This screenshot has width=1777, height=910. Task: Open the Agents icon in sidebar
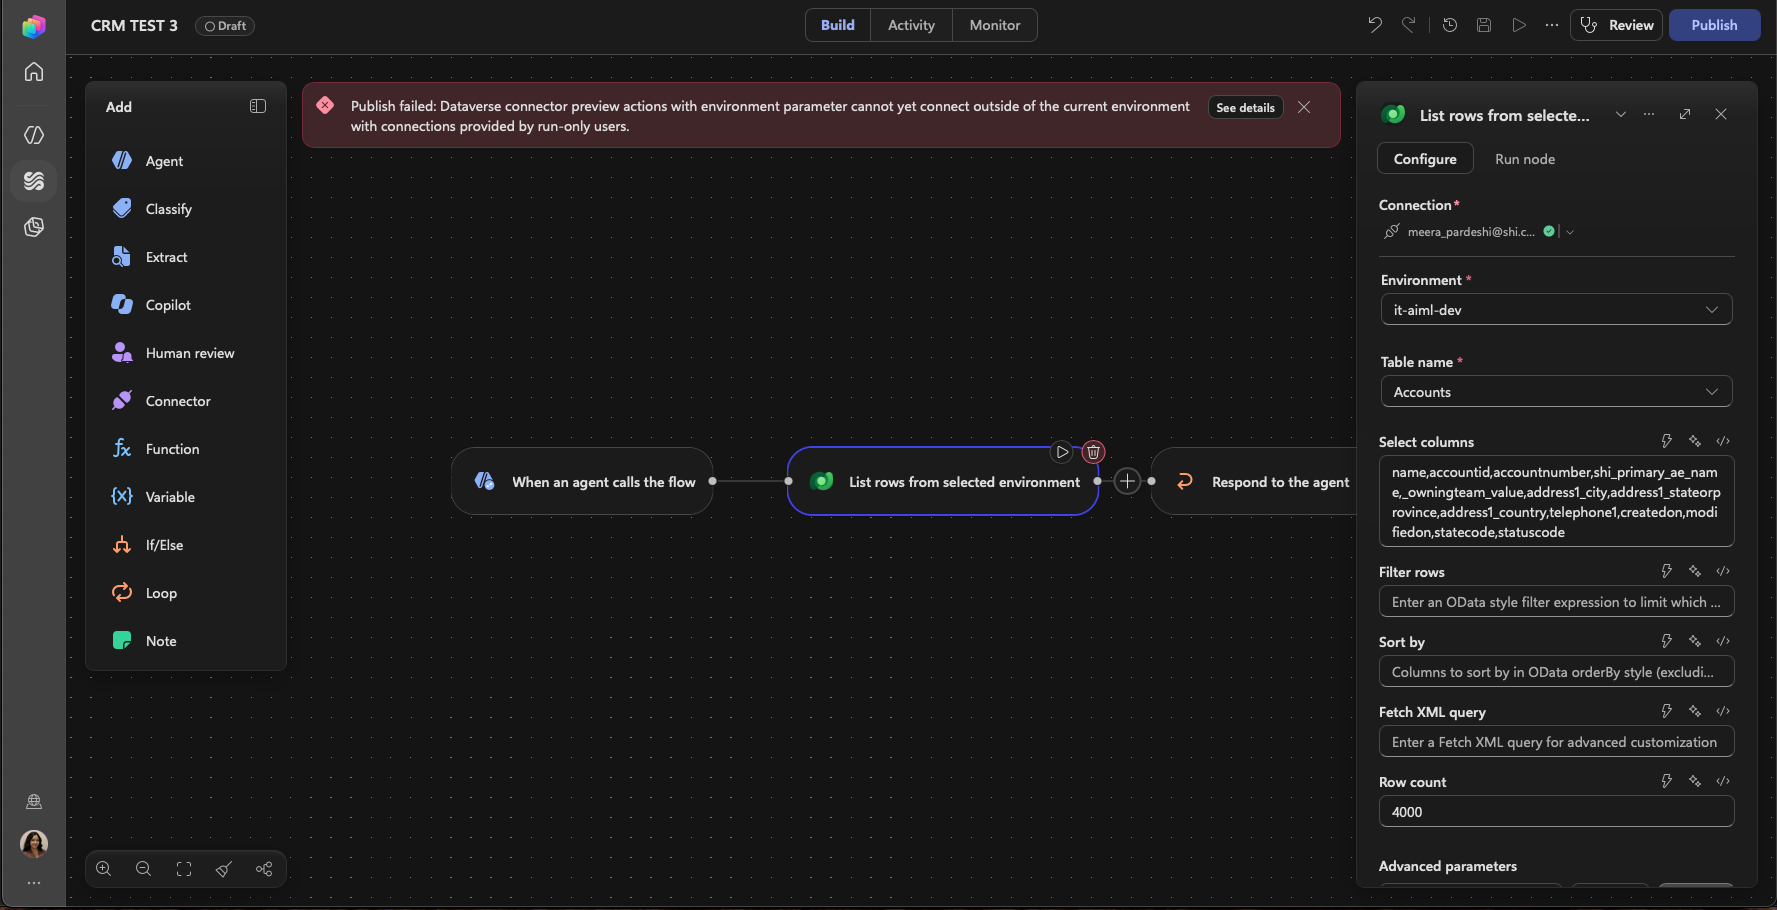point(34,135)
